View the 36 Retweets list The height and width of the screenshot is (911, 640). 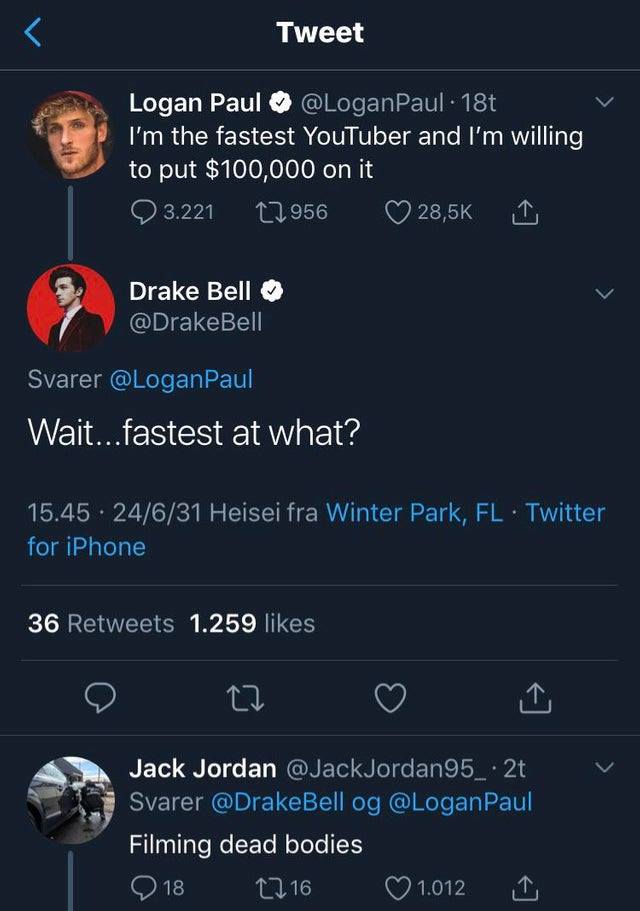click(101, 623)
